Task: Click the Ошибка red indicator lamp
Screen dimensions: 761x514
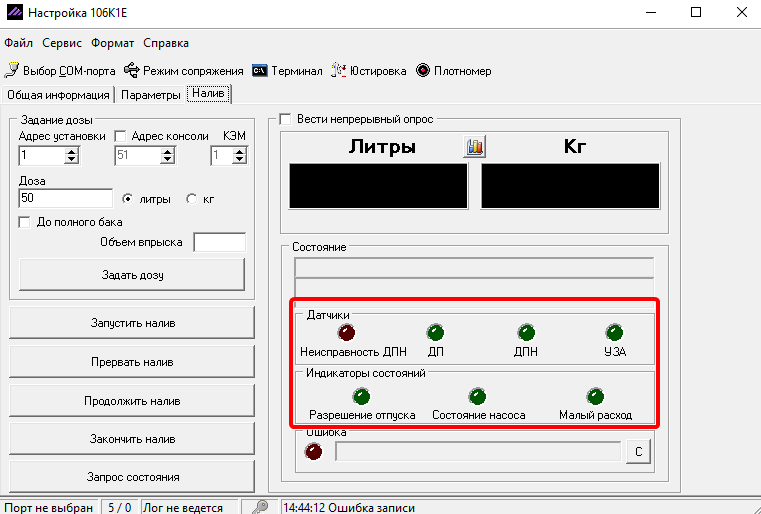Action: click(314, 451)
